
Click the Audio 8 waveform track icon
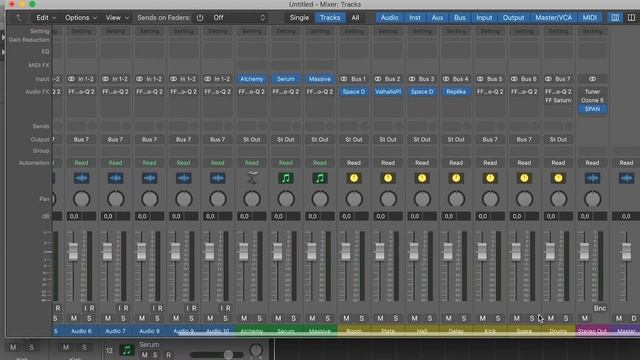(149, 178)
